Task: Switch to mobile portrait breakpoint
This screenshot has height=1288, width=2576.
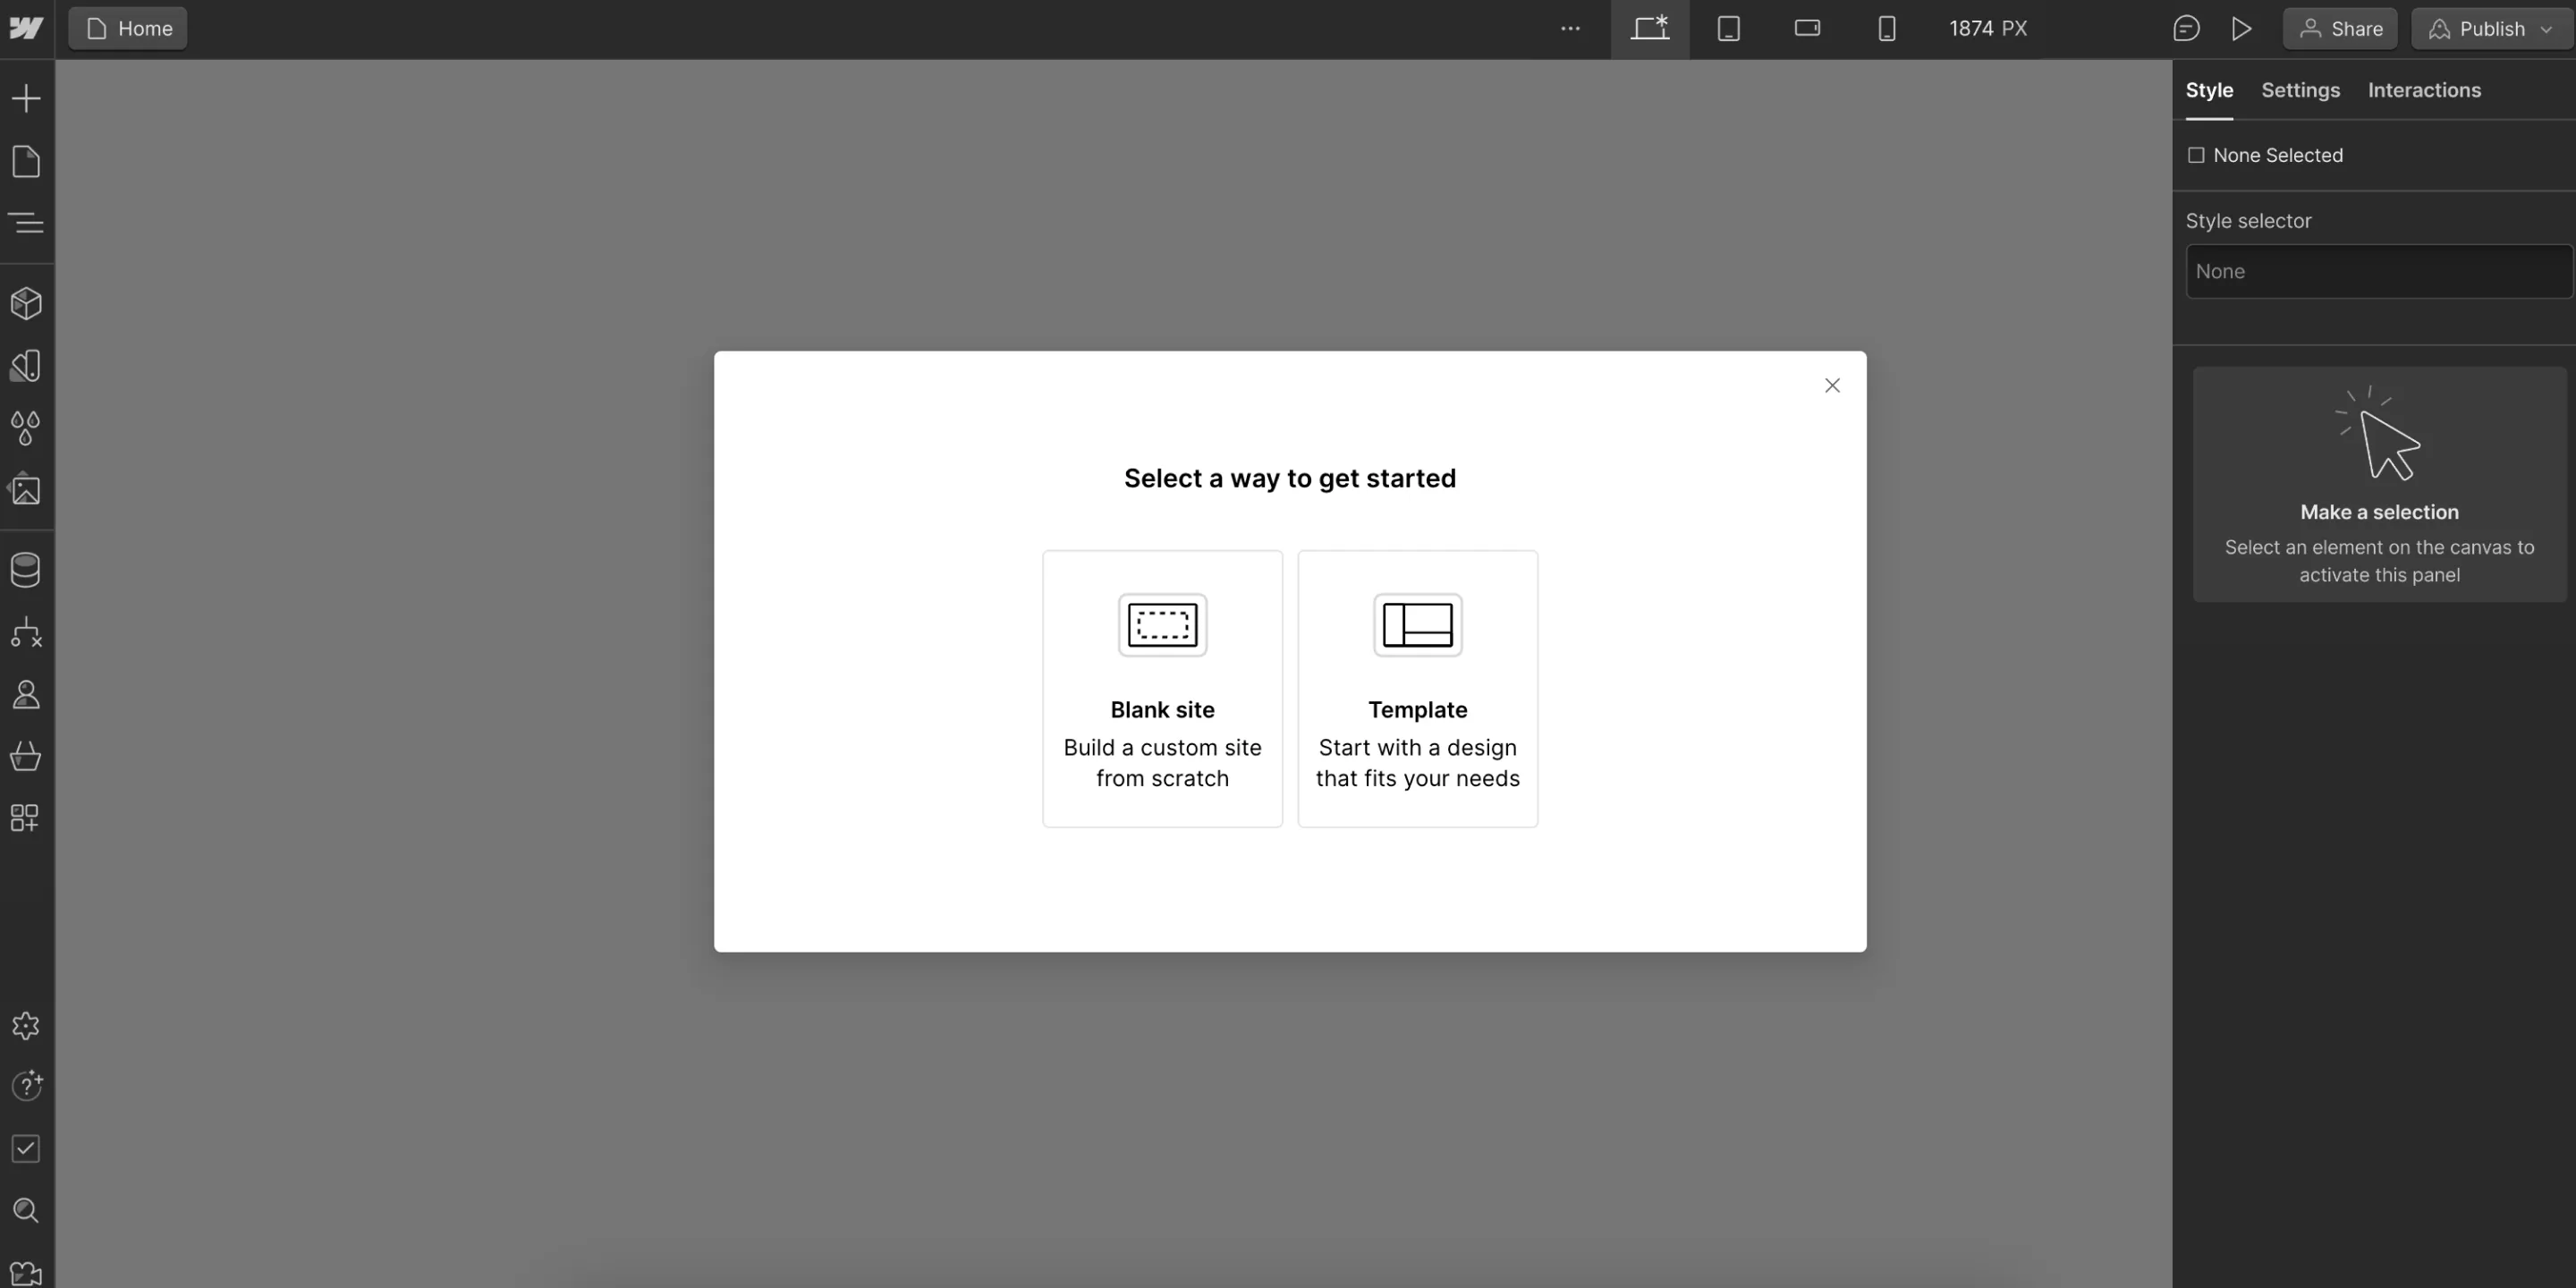Action: (x=1886, y=29)
